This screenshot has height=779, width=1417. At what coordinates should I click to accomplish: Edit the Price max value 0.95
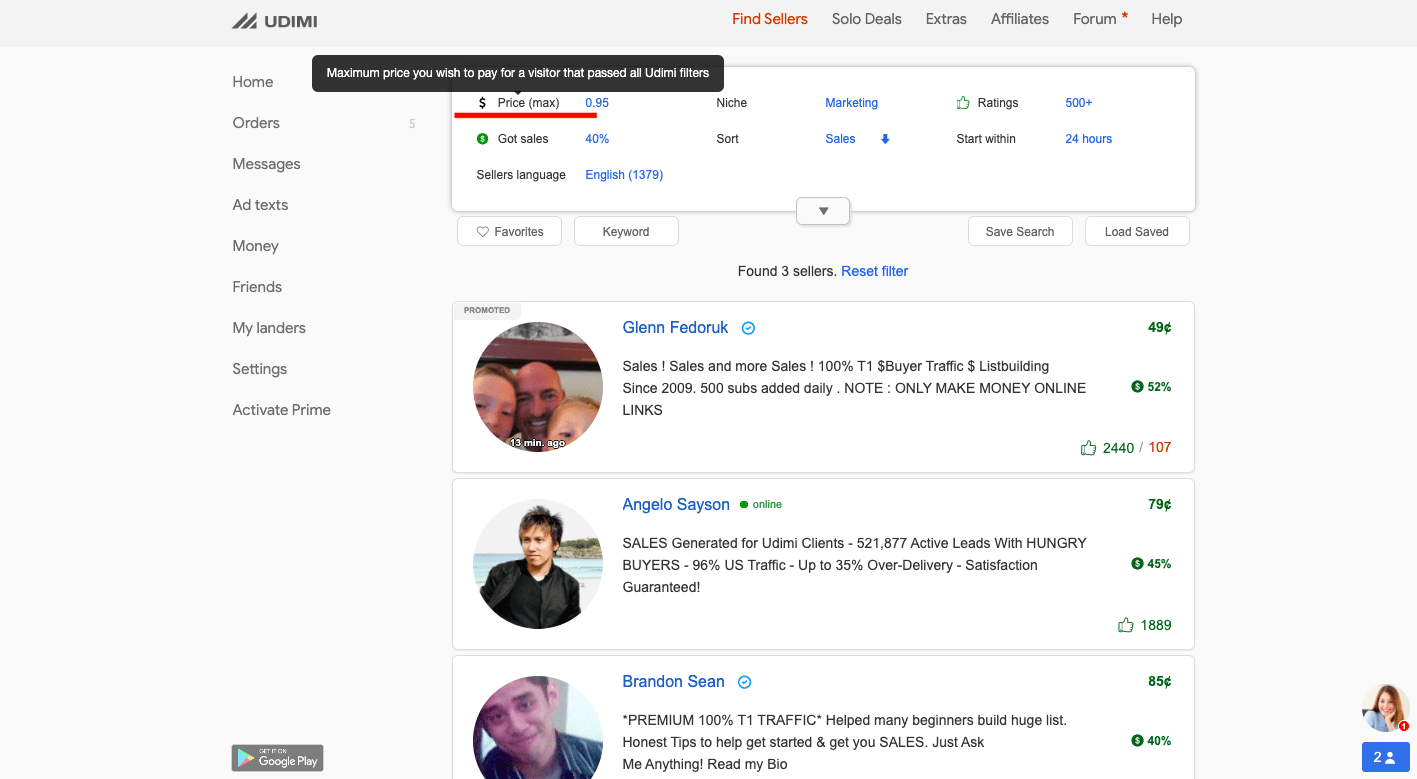[x=597, y=103]
